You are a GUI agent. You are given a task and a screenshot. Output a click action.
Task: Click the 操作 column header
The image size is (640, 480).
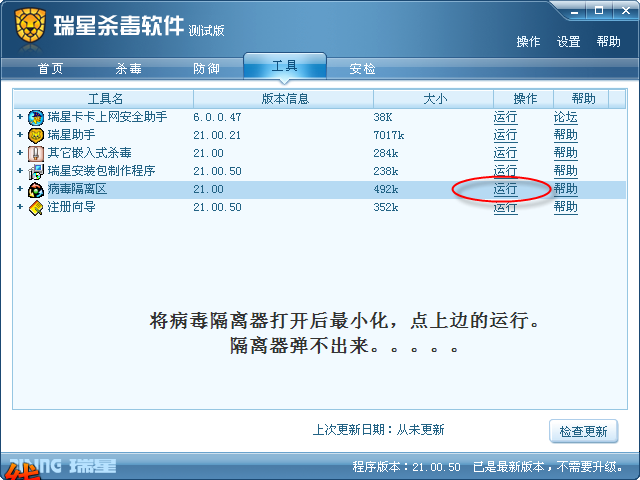(524, 99)
